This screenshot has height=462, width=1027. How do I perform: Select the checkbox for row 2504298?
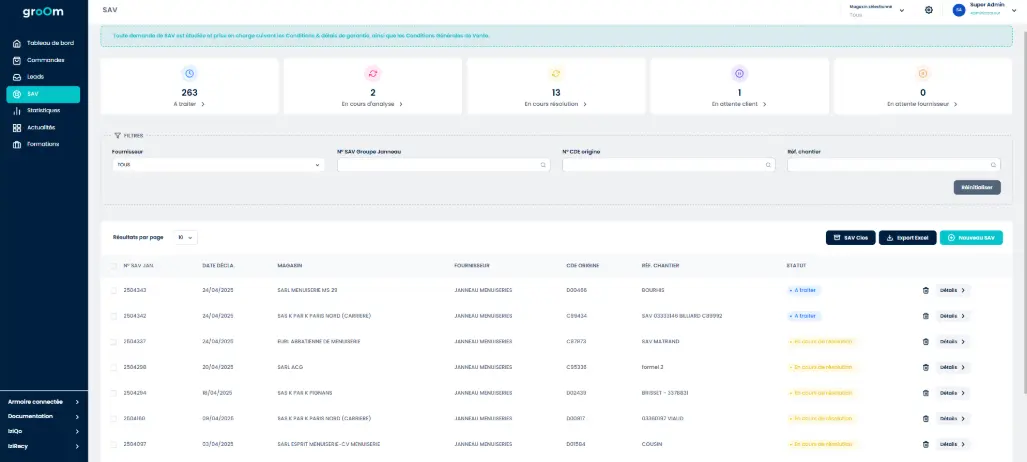114,367
